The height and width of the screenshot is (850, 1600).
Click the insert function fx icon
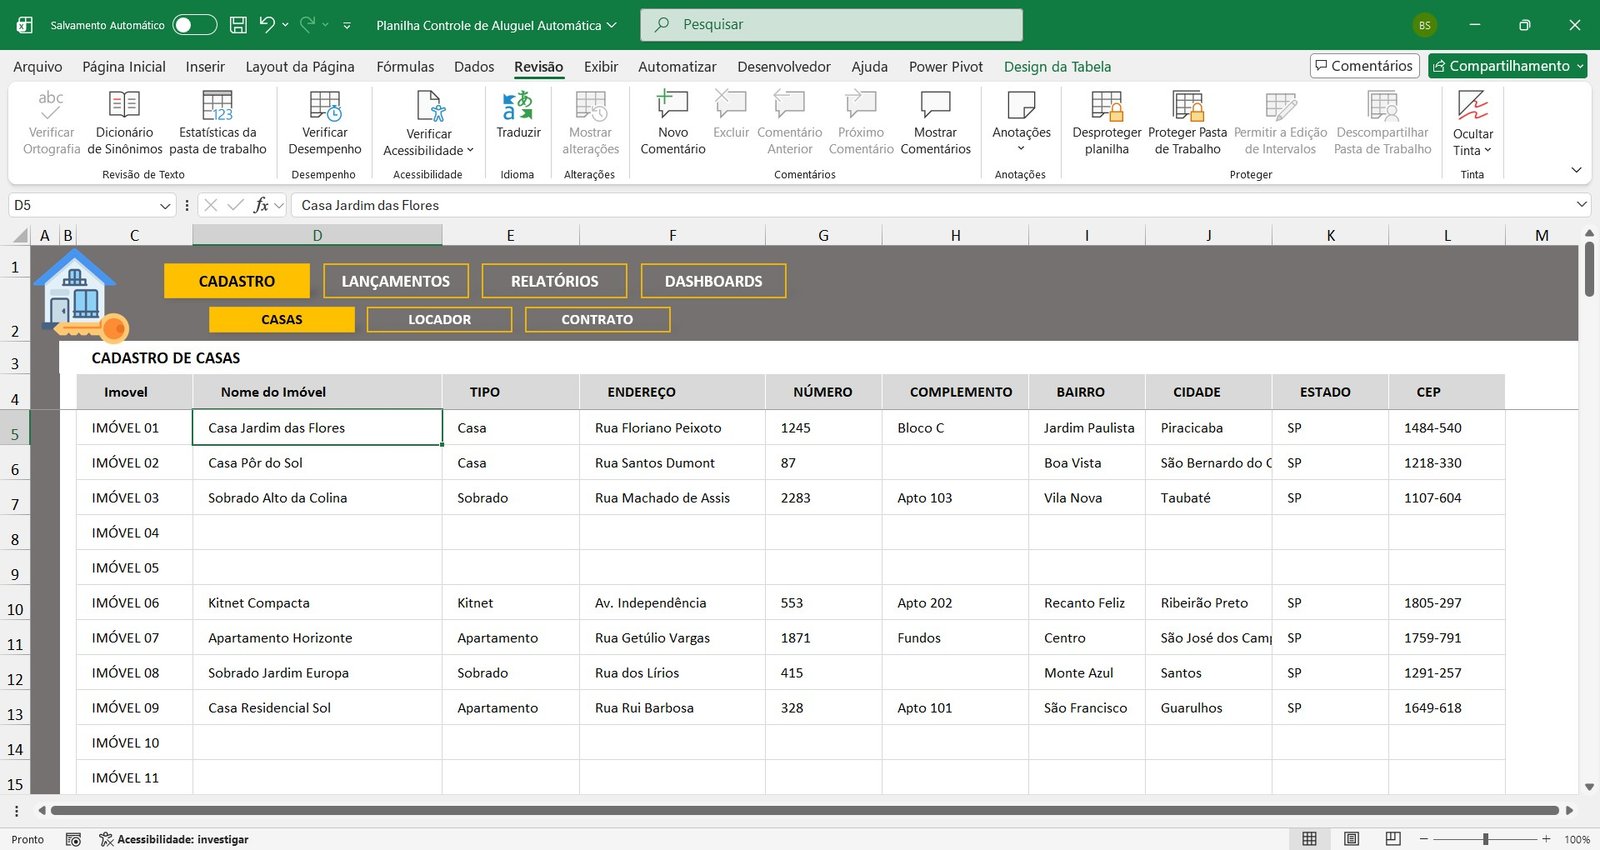coord(261,205)
